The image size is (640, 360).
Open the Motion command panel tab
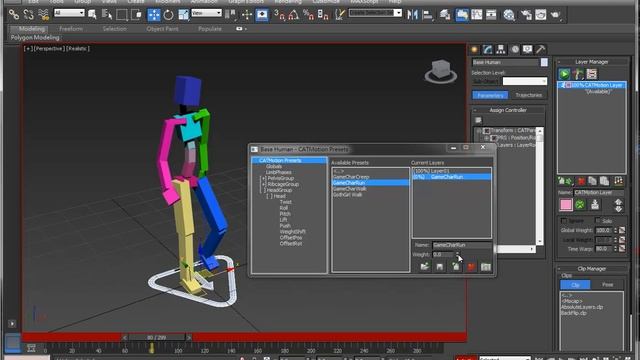pos(515,49)
